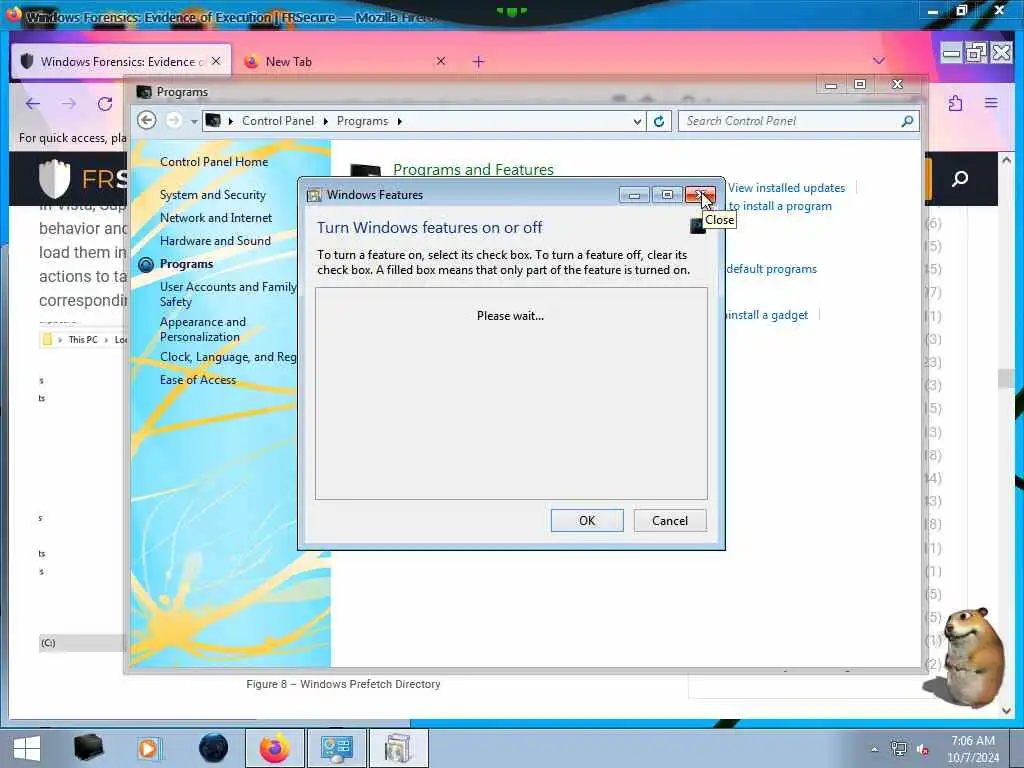Expand address bar history dropdown
This screenshot has height=768, width=1024.
637,121
